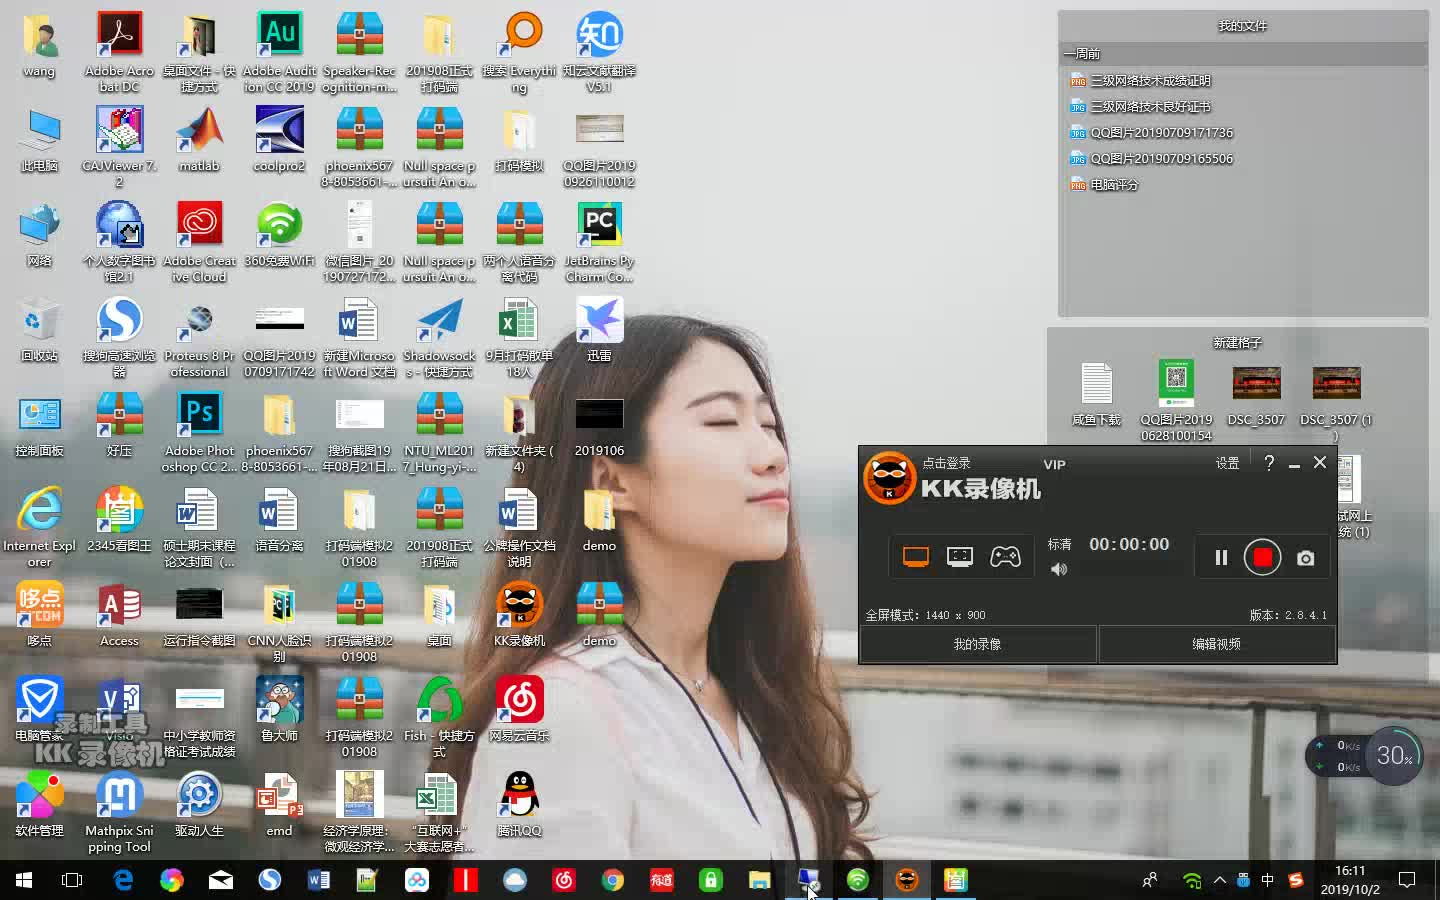Open the Shadowsocks shortcut icon
Viewport: 1440px width, 900px height.
tap(439, 336)
